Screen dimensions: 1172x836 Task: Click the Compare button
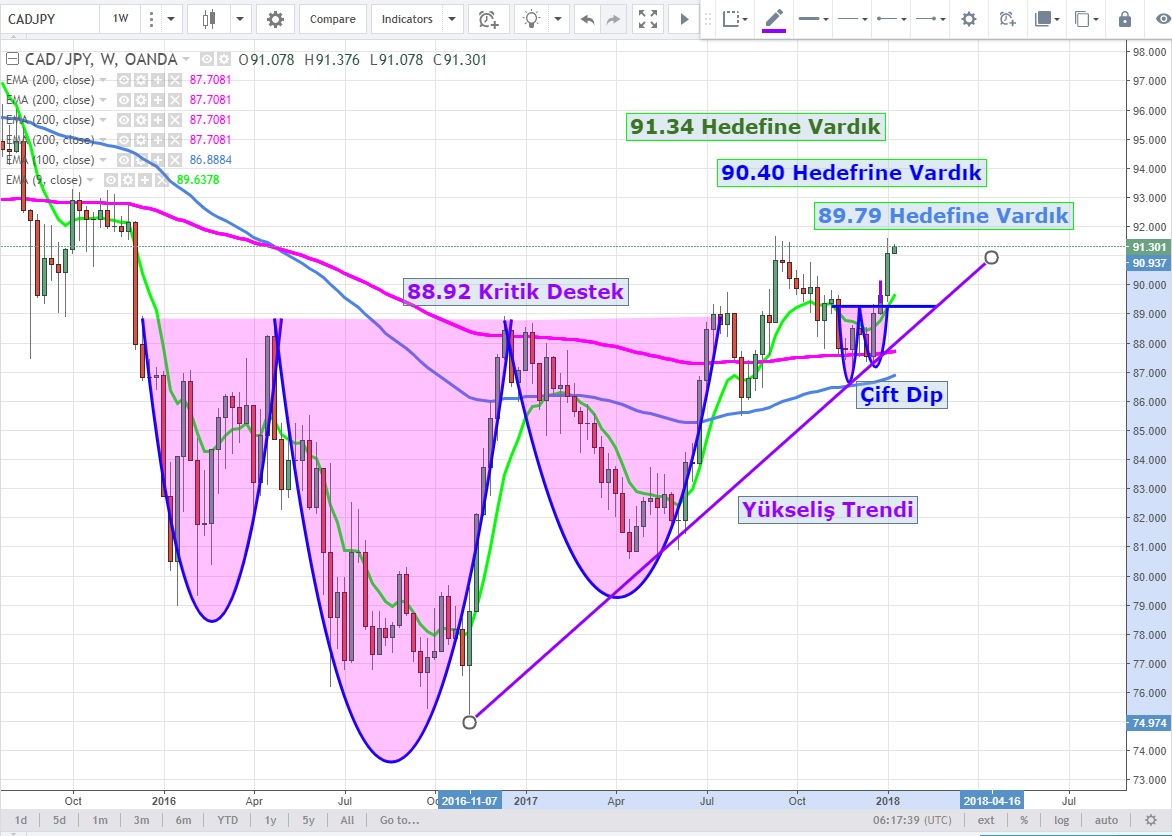(x=332, y=19)
